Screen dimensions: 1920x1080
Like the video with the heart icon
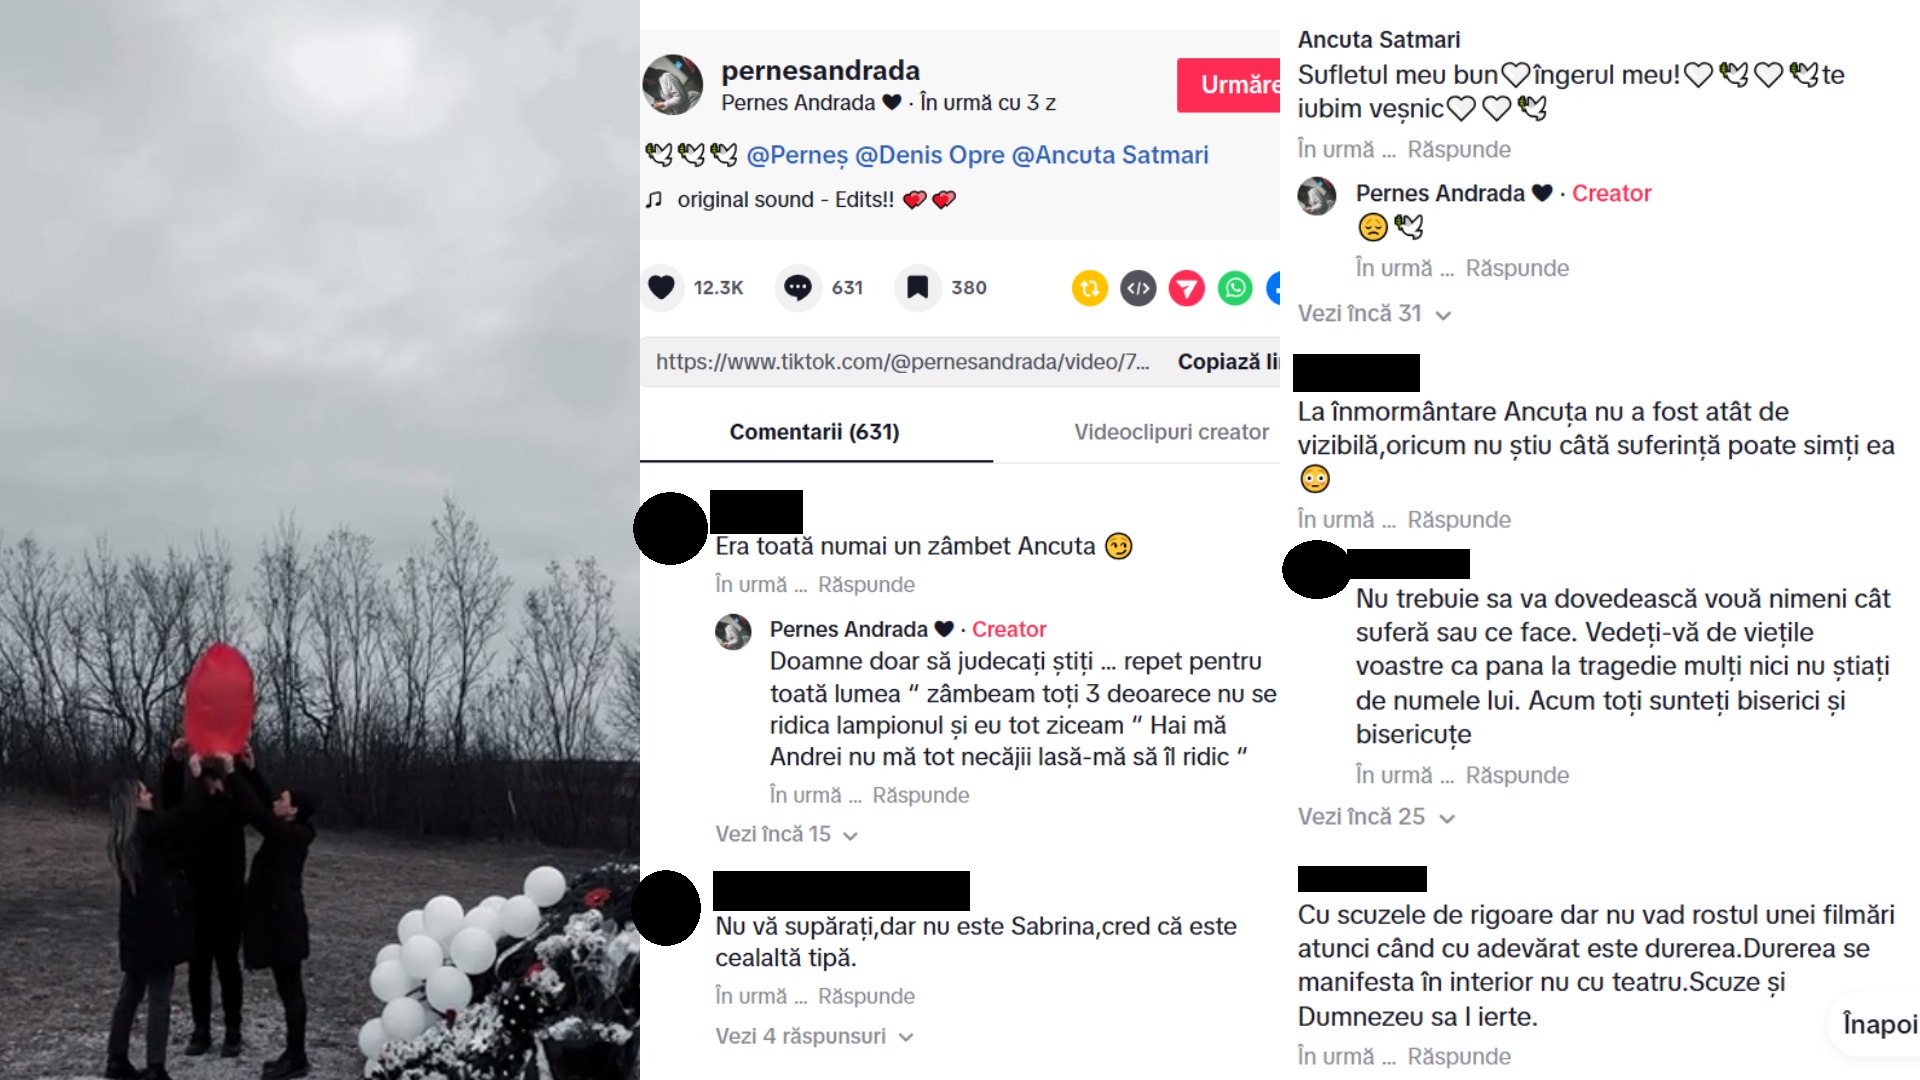(661, 288)
